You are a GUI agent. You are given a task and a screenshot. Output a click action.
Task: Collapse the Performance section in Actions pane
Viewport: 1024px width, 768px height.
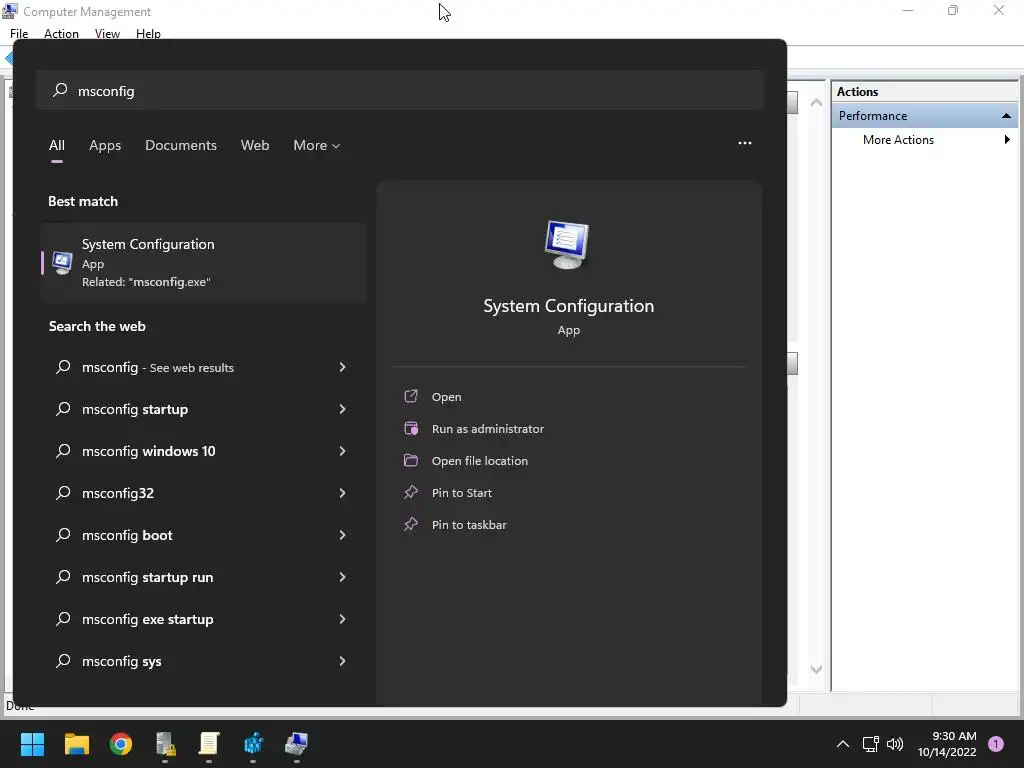pos(1006,116)
